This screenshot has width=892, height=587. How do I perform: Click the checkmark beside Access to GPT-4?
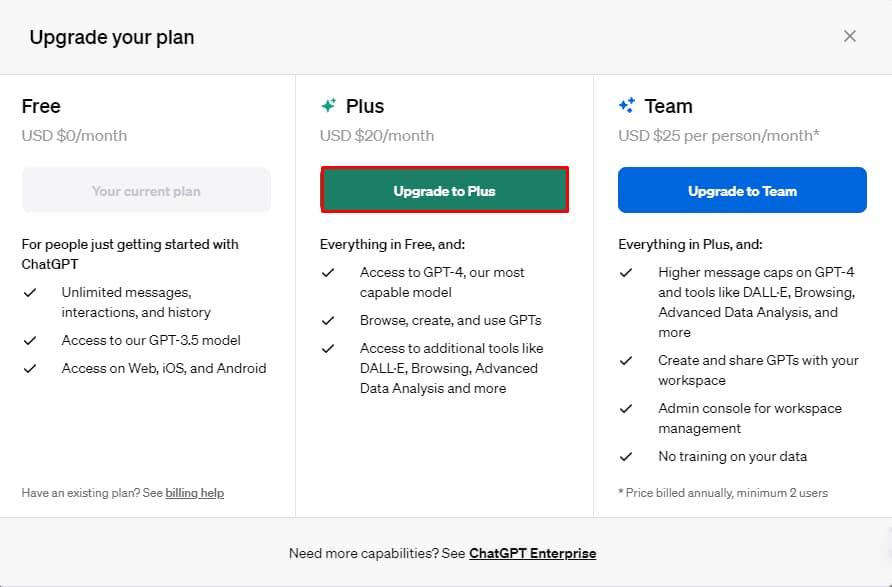[x=328, y=272]
